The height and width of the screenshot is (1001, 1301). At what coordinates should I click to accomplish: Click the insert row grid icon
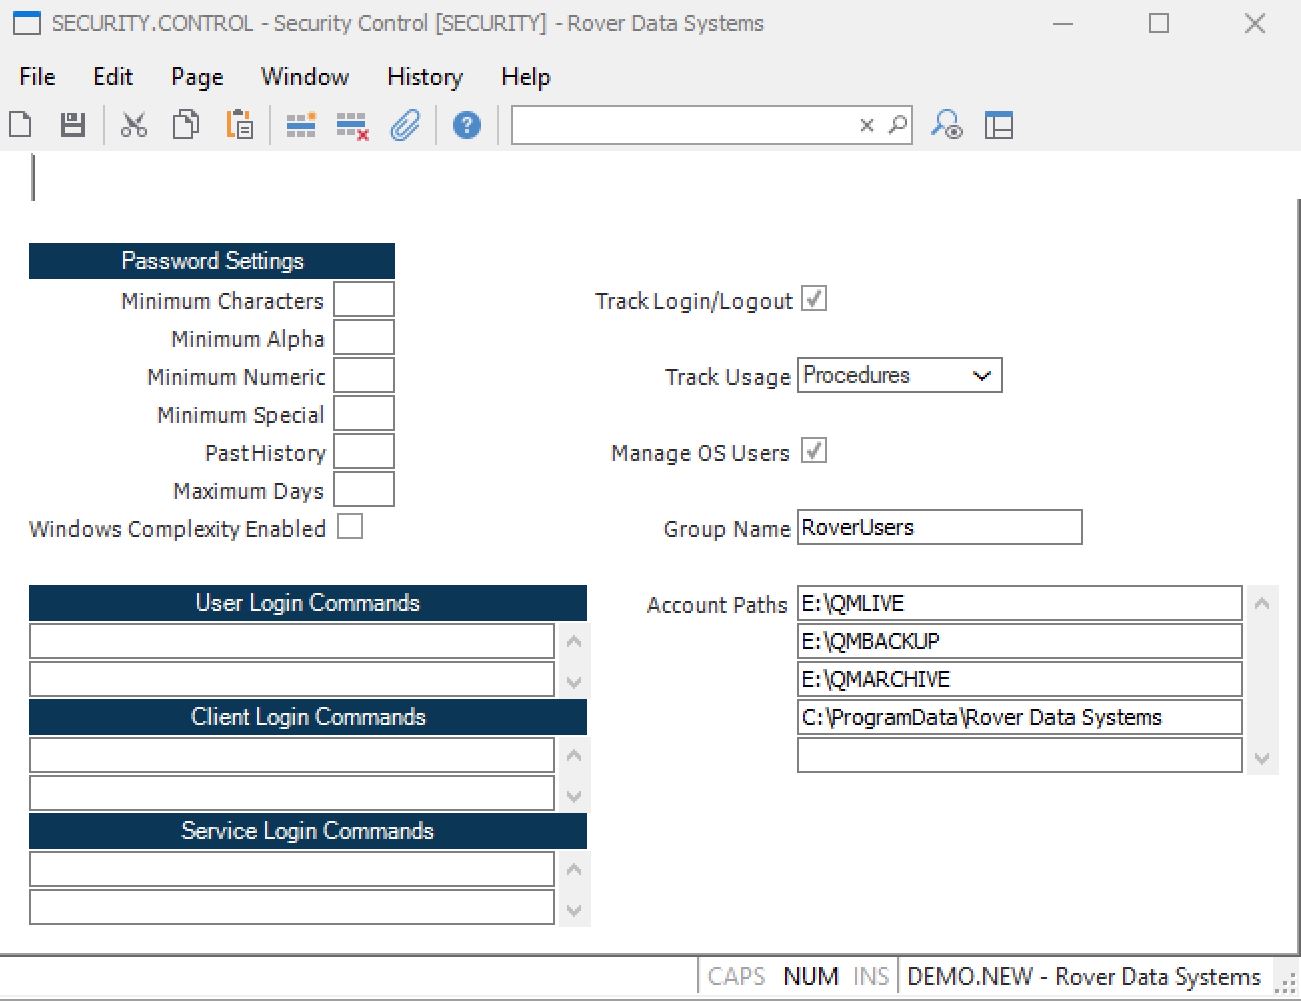[301, 125]
